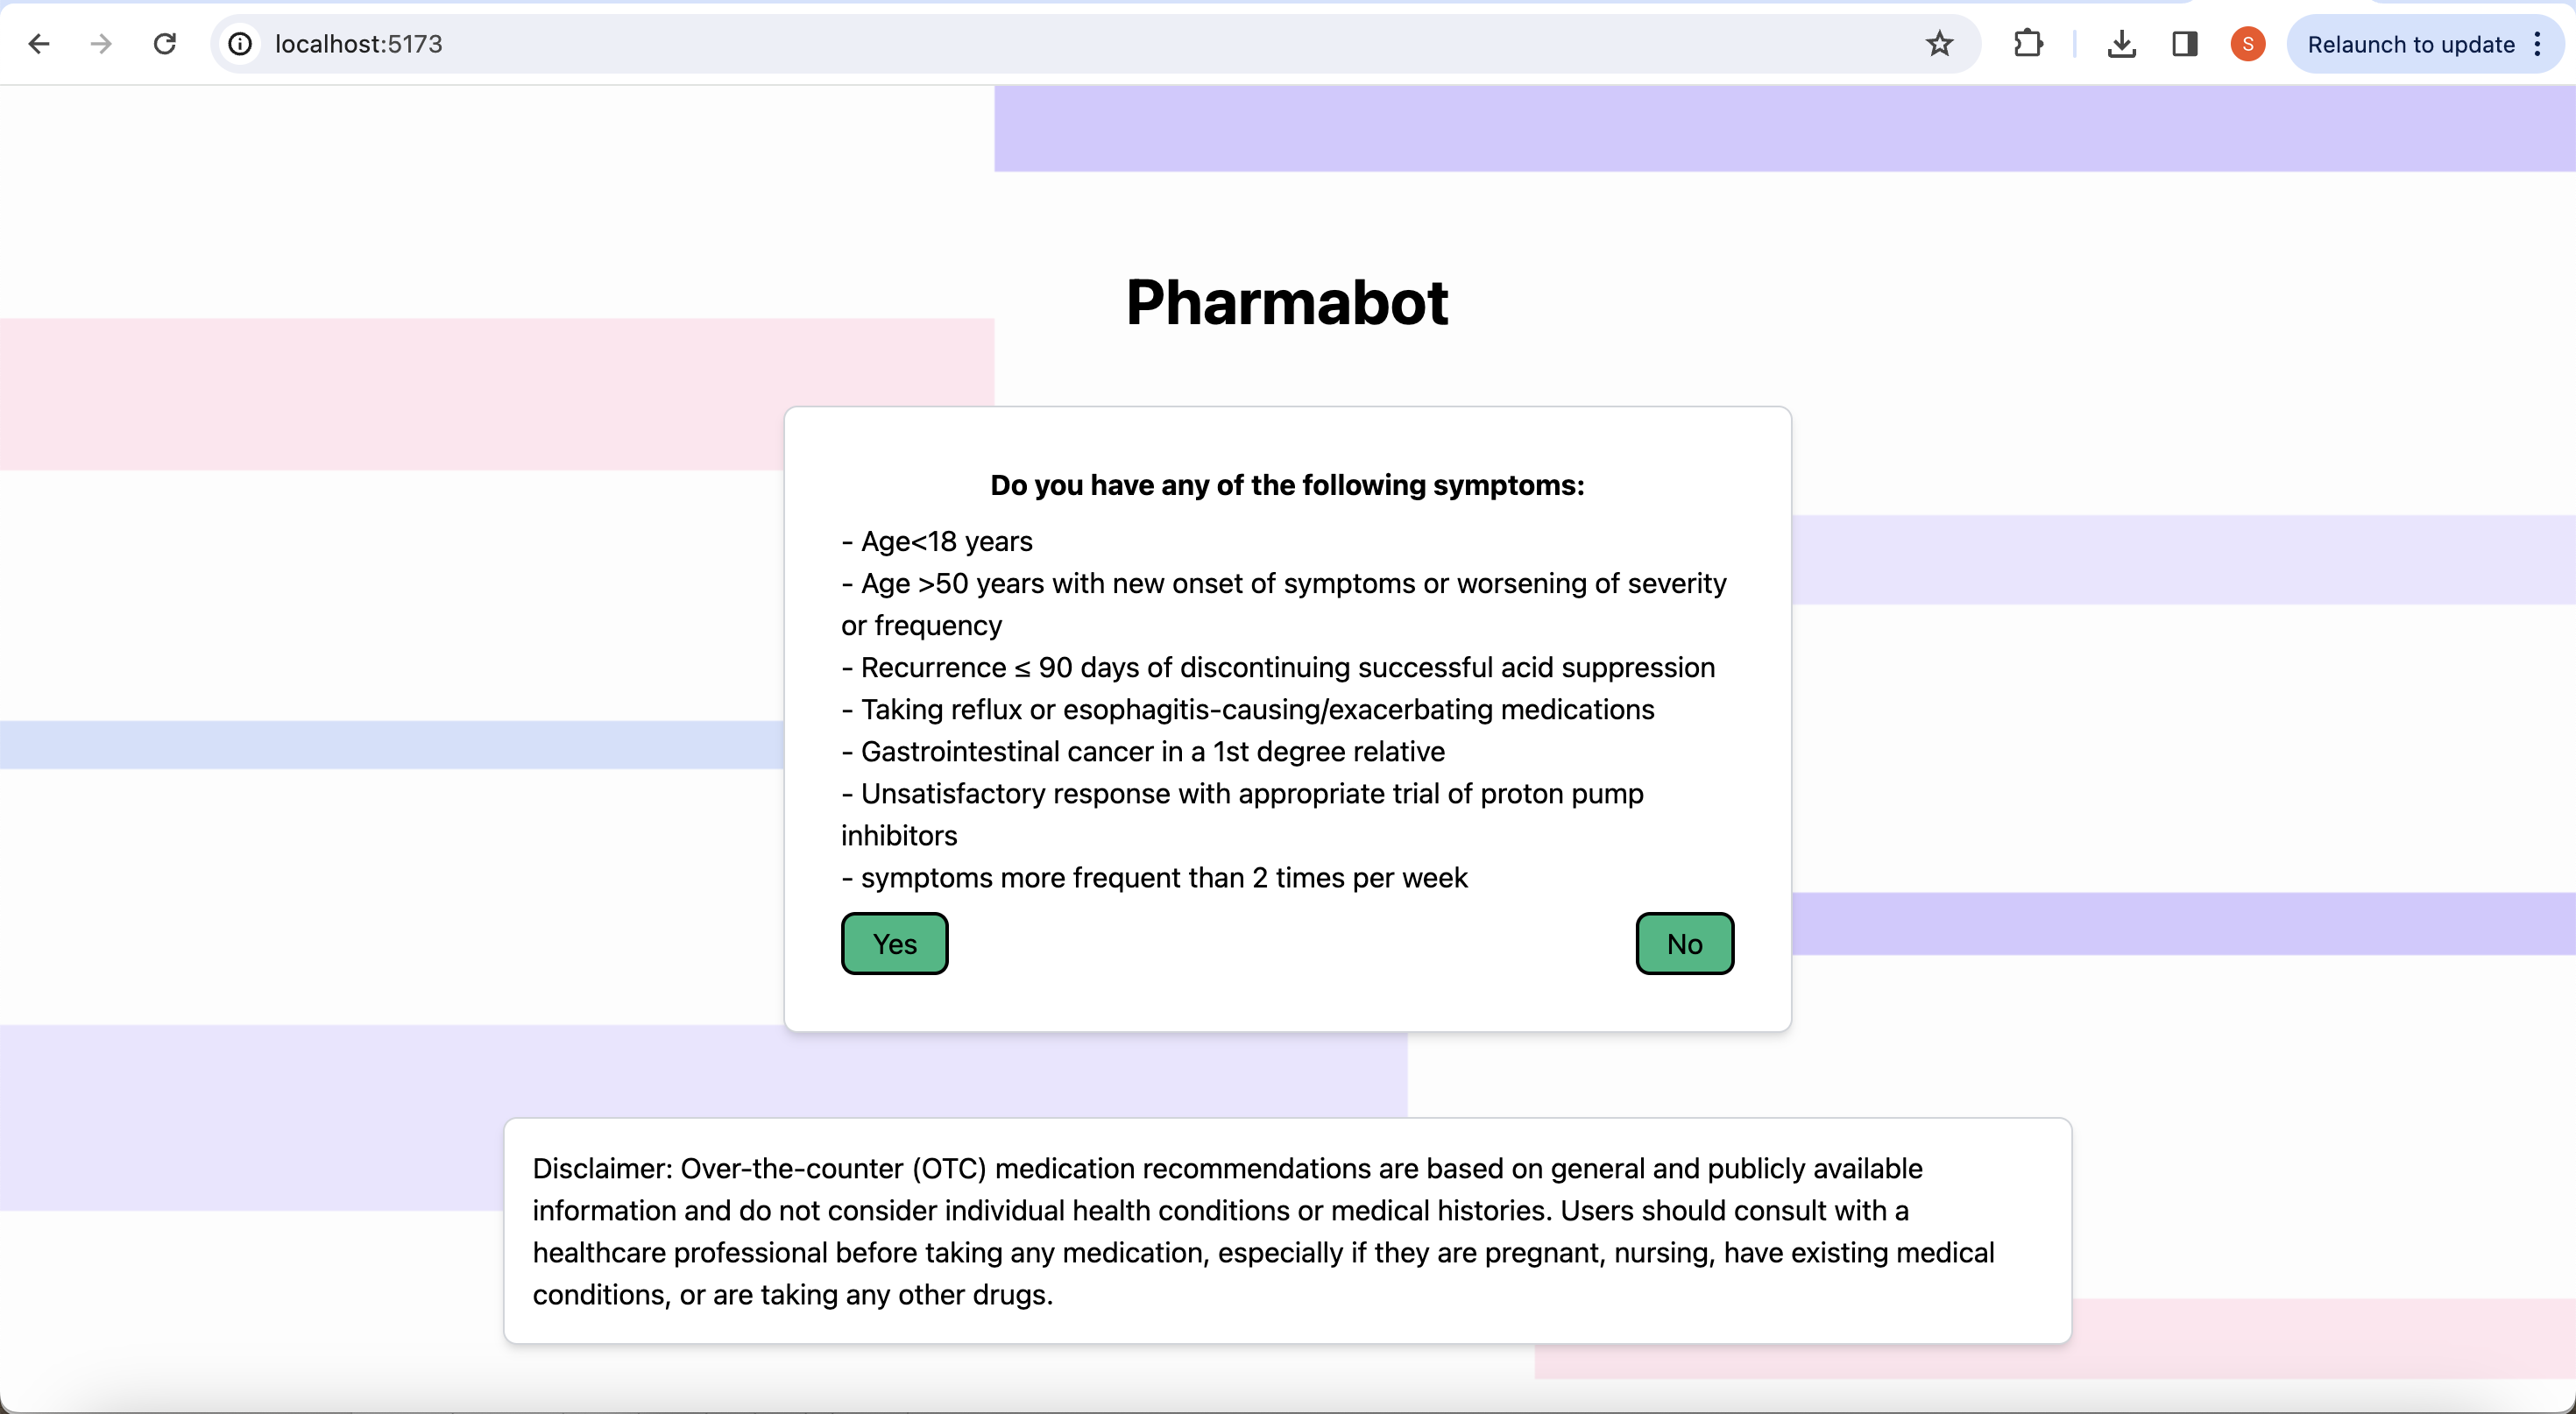Bookmark this page with the star icon
The height and width of the screenshot is (1414, 2576).
1941,44
